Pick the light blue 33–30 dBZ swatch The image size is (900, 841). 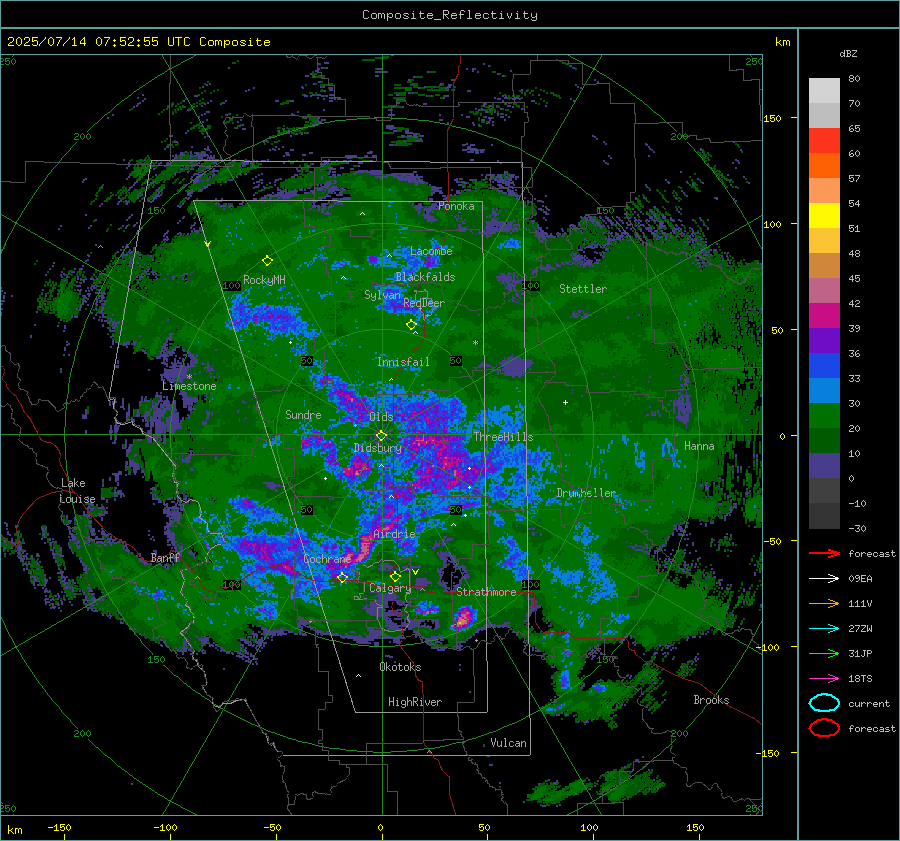tap(824, 391)
